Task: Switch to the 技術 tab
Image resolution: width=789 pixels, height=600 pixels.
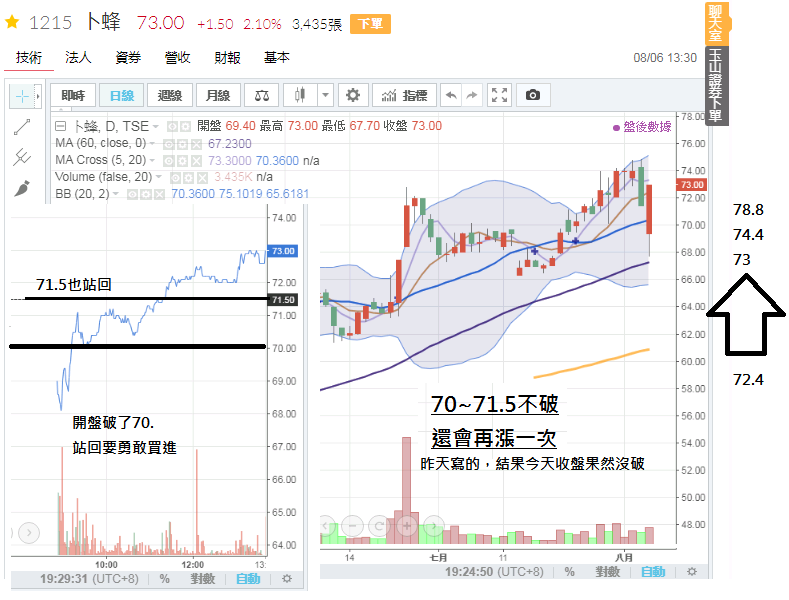Action: click(x=29, y=58)
